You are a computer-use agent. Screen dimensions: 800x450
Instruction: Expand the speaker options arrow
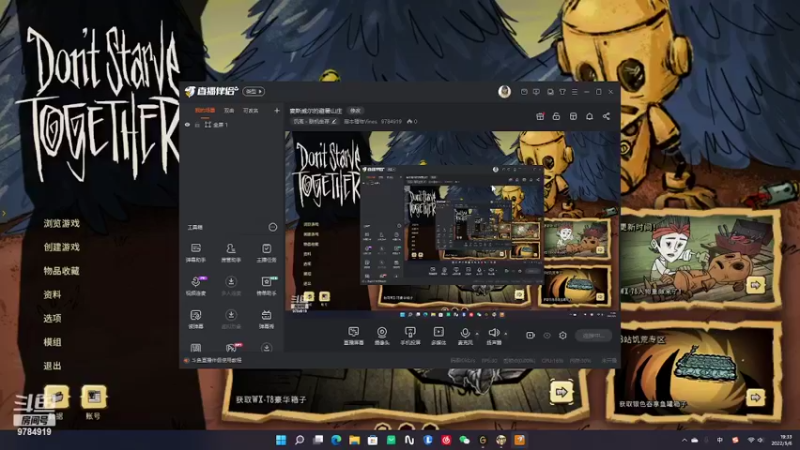pos(506,334)
